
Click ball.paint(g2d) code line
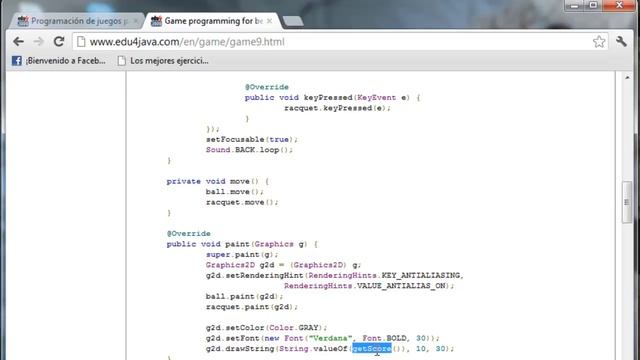(244, 296)
